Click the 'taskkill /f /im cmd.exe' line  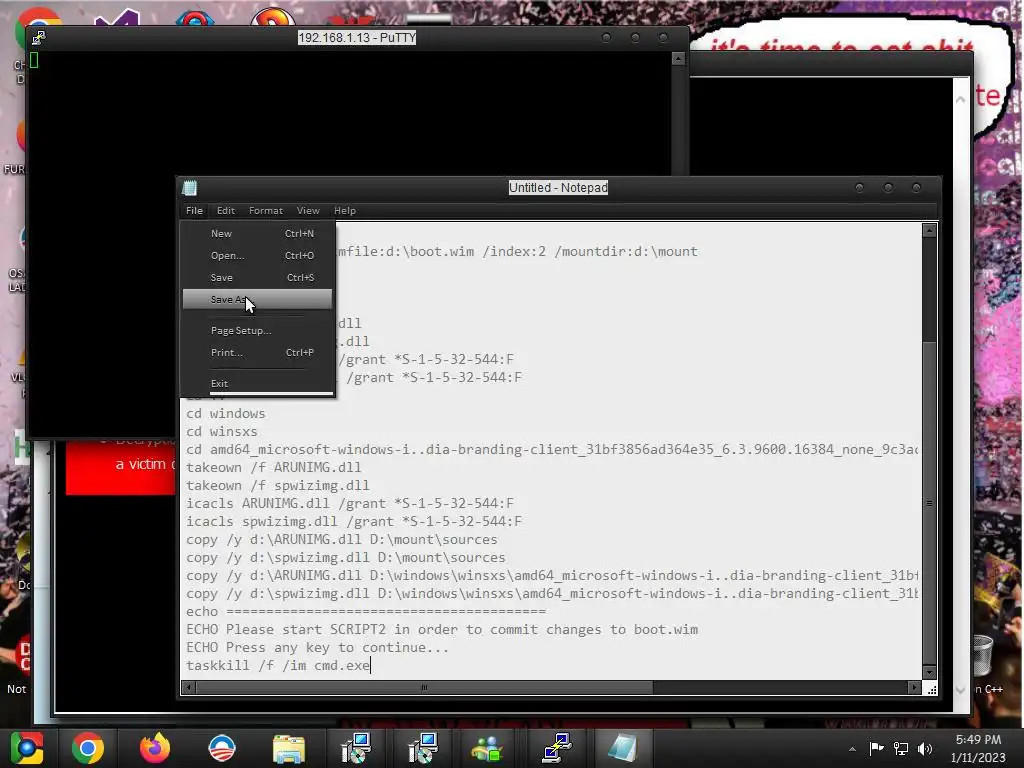point(278,665)
